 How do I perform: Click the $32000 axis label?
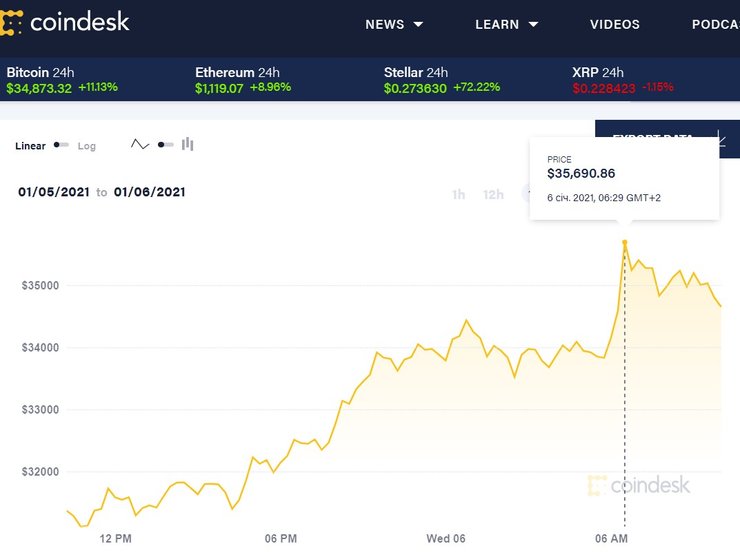41,472
